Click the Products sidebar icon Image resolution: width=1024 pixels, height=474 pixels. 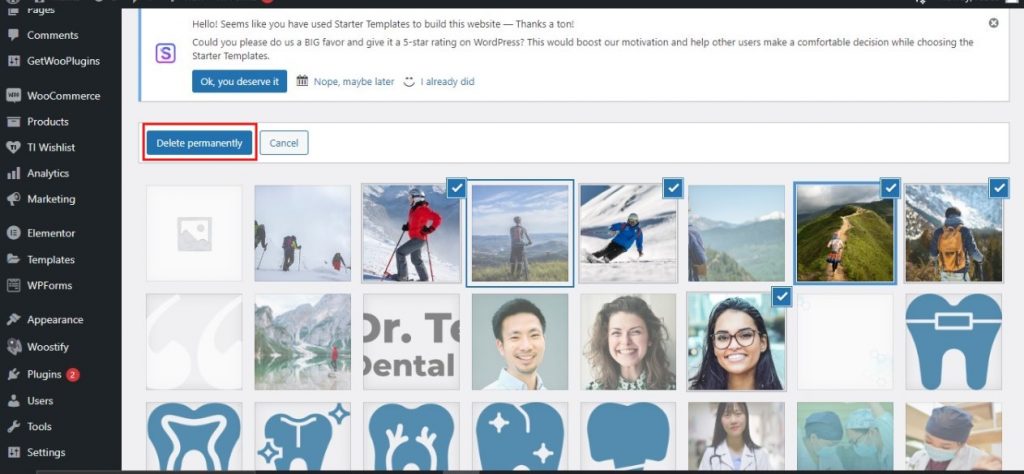tap(13, 121)
